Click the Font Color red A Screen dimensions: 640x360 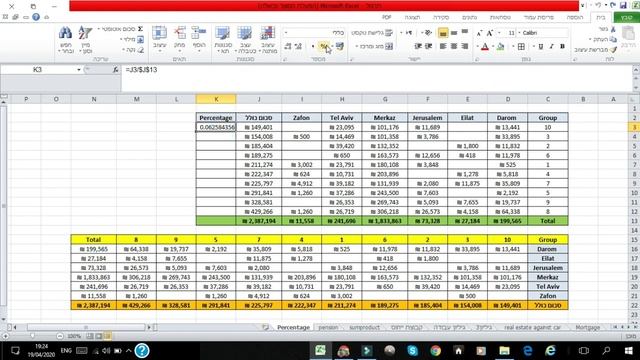coord(485,47)
